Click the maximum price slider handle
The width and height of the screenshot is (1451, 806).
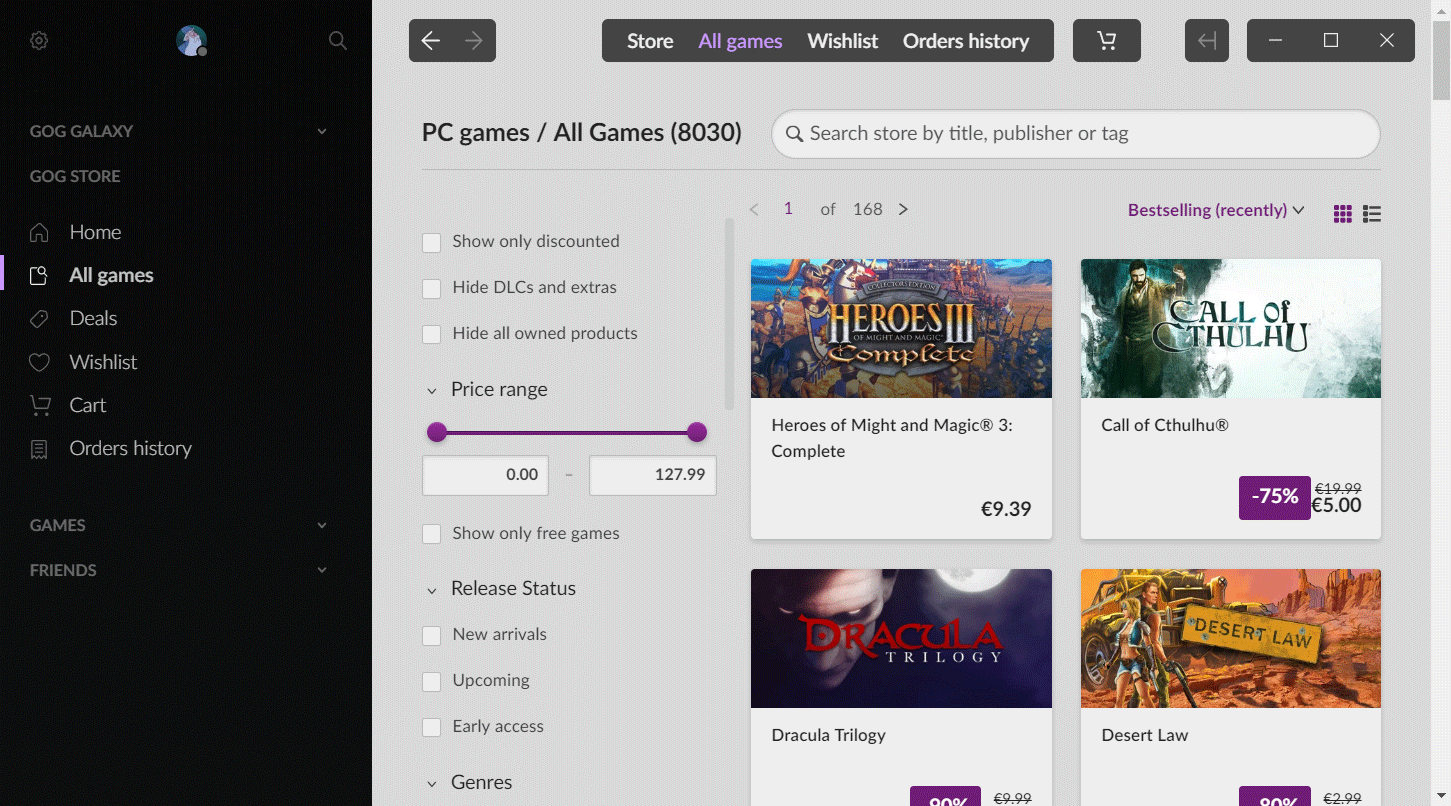tap(697, 432)
